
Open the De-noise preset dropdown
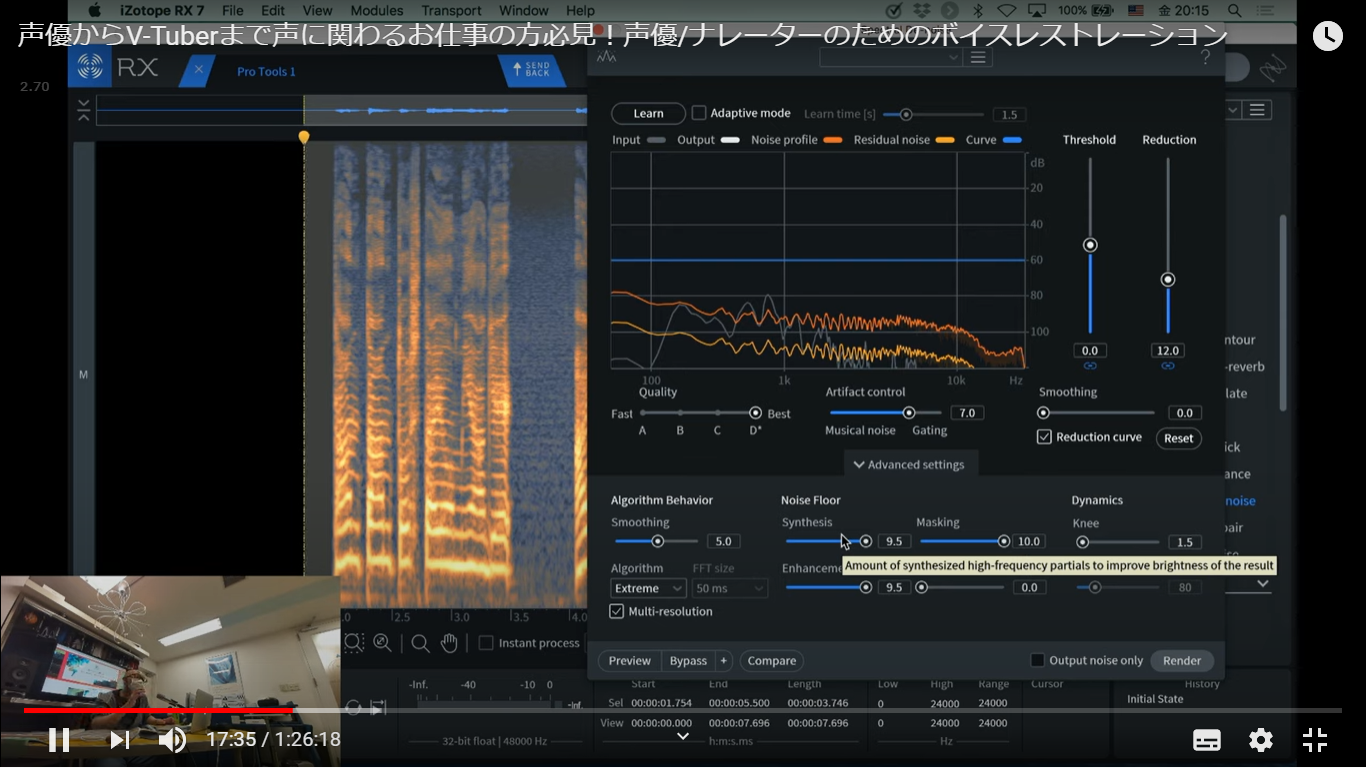click(890, 57)
